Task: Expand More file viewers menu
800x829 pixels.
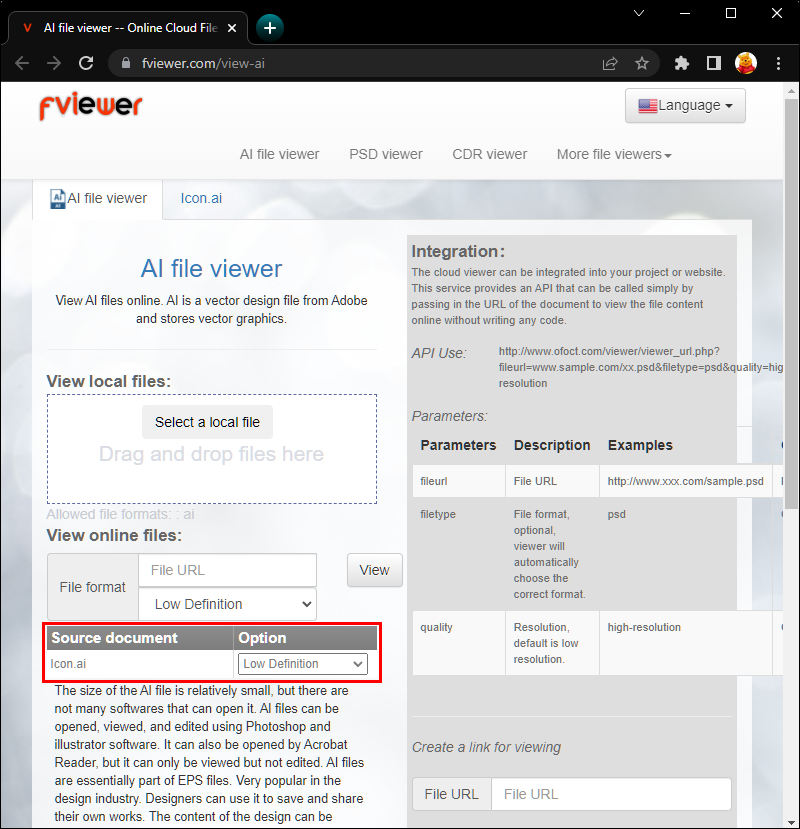Action: [614, 154]
